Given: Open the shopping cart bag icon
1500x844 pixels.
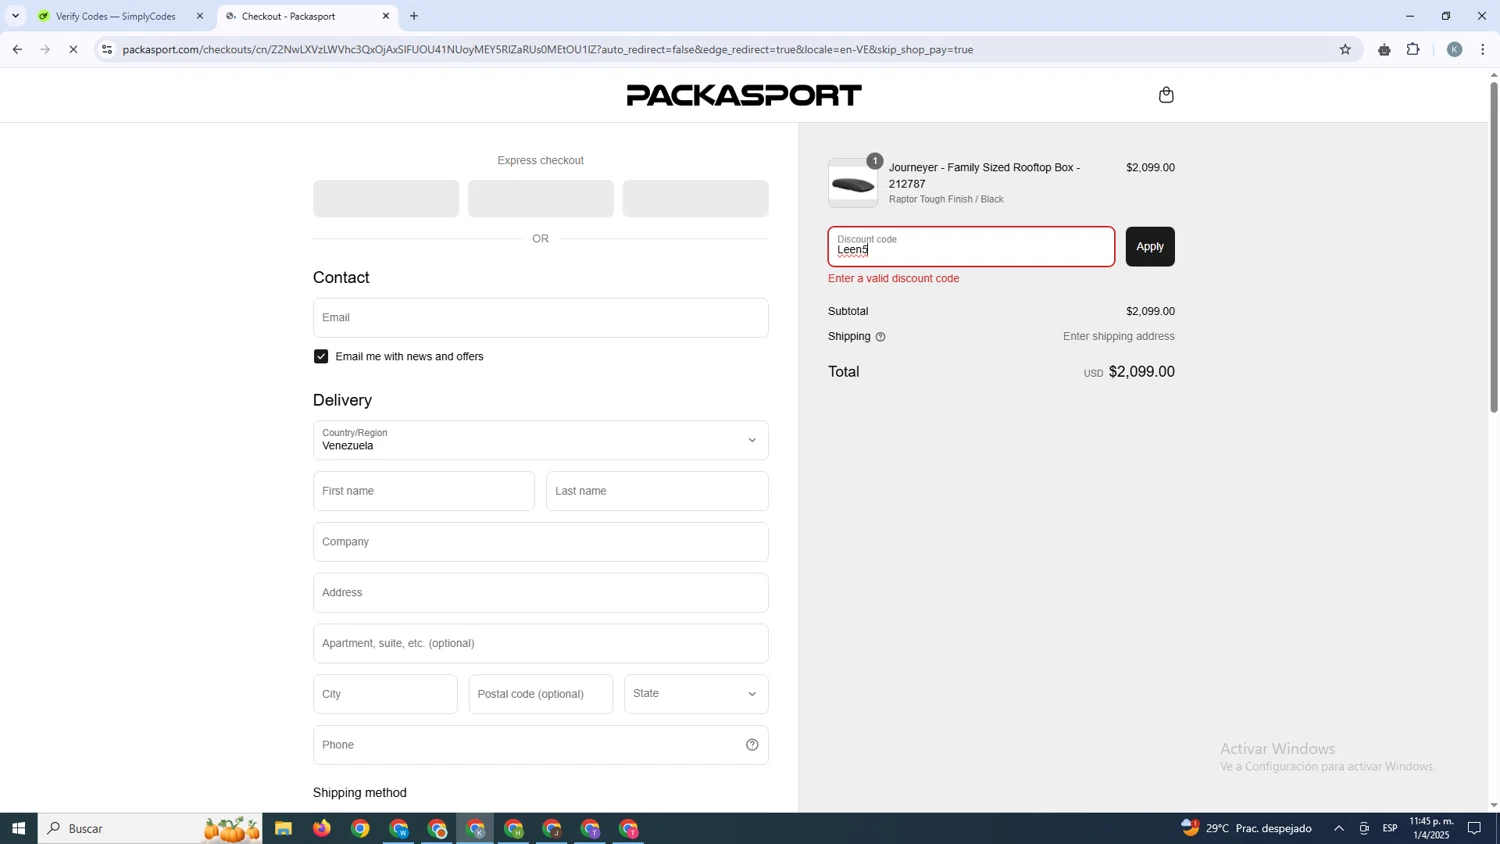Looking at the screenshot, I should [x=1166, y=95].
